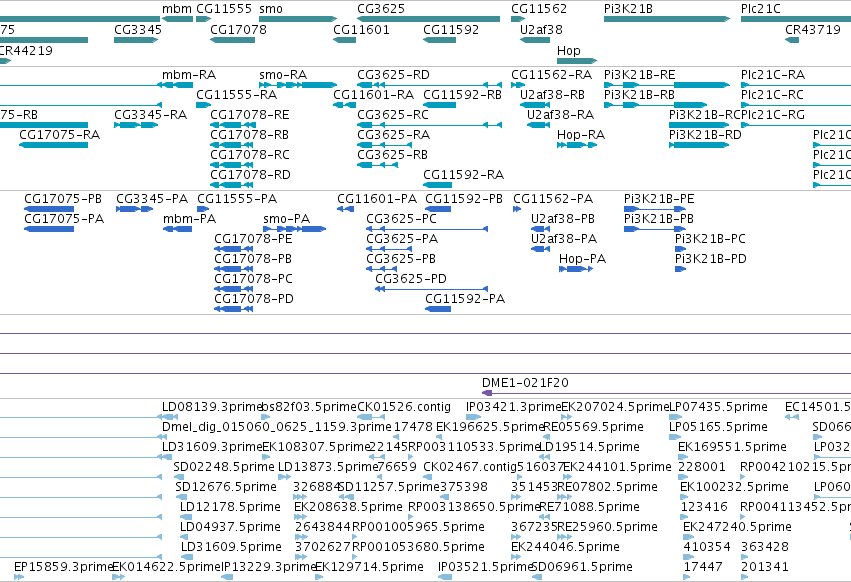The width and height of the screenshot is (851, 582).
Task: Open the EST label "EK208638.5prime"
Action: coord(348,507)
